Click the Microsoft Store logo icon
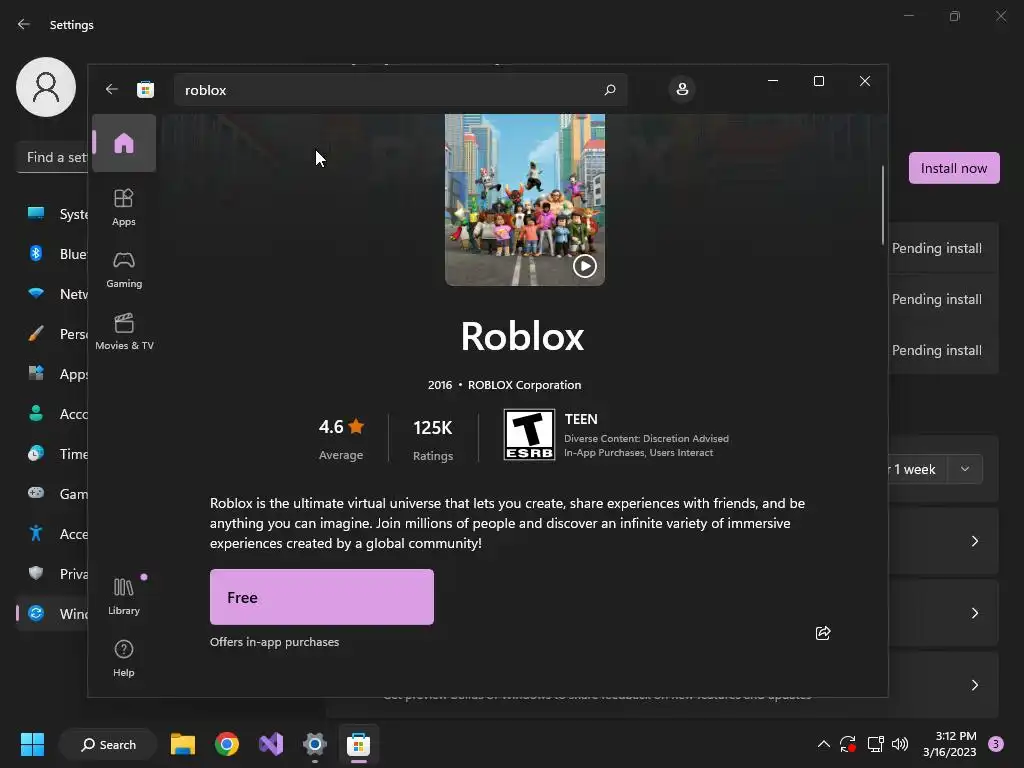Image resolution: width=1024 pixels, height=768 pixels. click(x=146, y=89)
